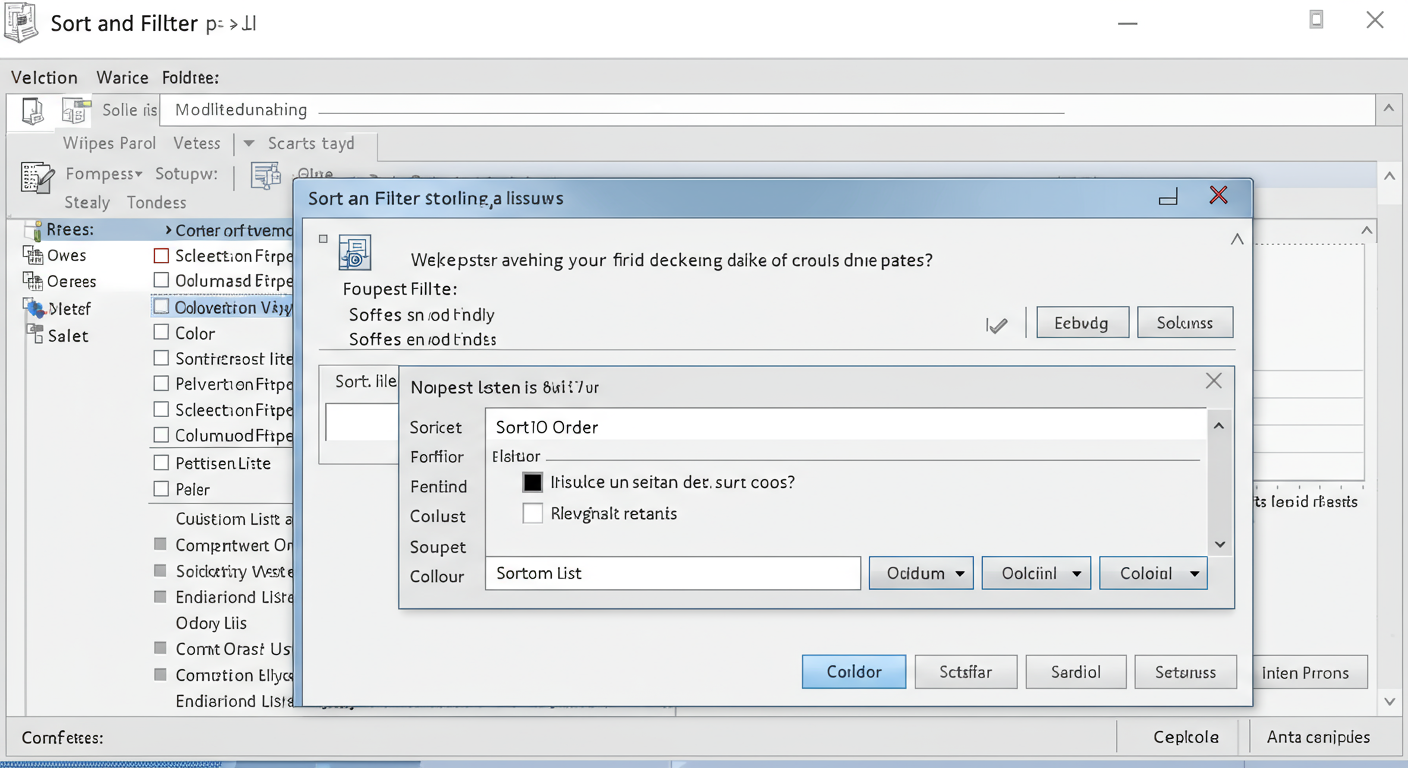Screen dimensions: 1408x768
Task: Enable the Color checkbox in the list
Action: 161,333
